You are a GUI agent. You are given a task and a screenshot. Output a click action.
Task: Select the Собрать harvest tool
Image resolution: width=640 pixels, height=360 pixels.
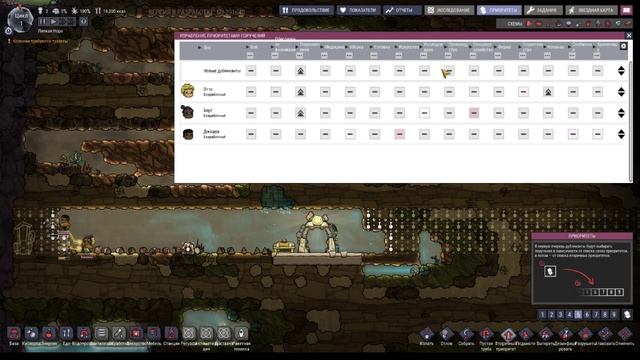tap(466, 334)
